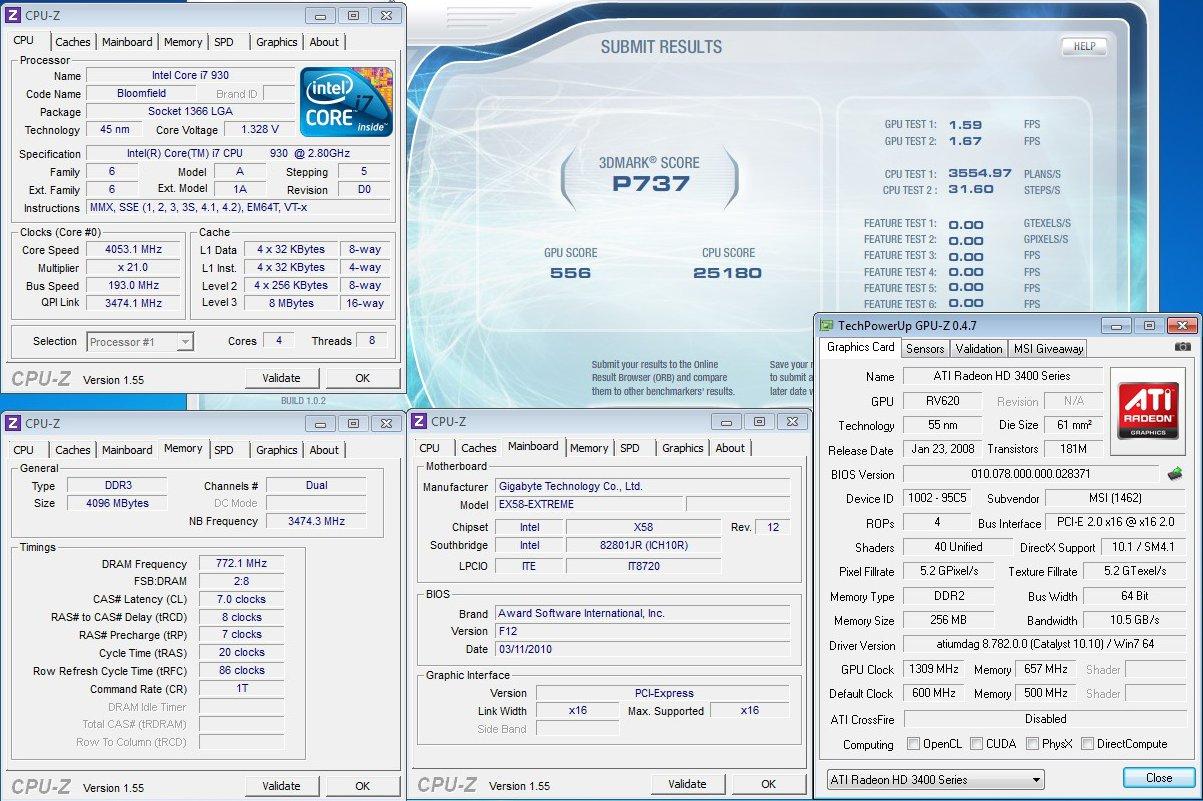Click CPU-Z icon in top-left window title bar

point(11,16)
